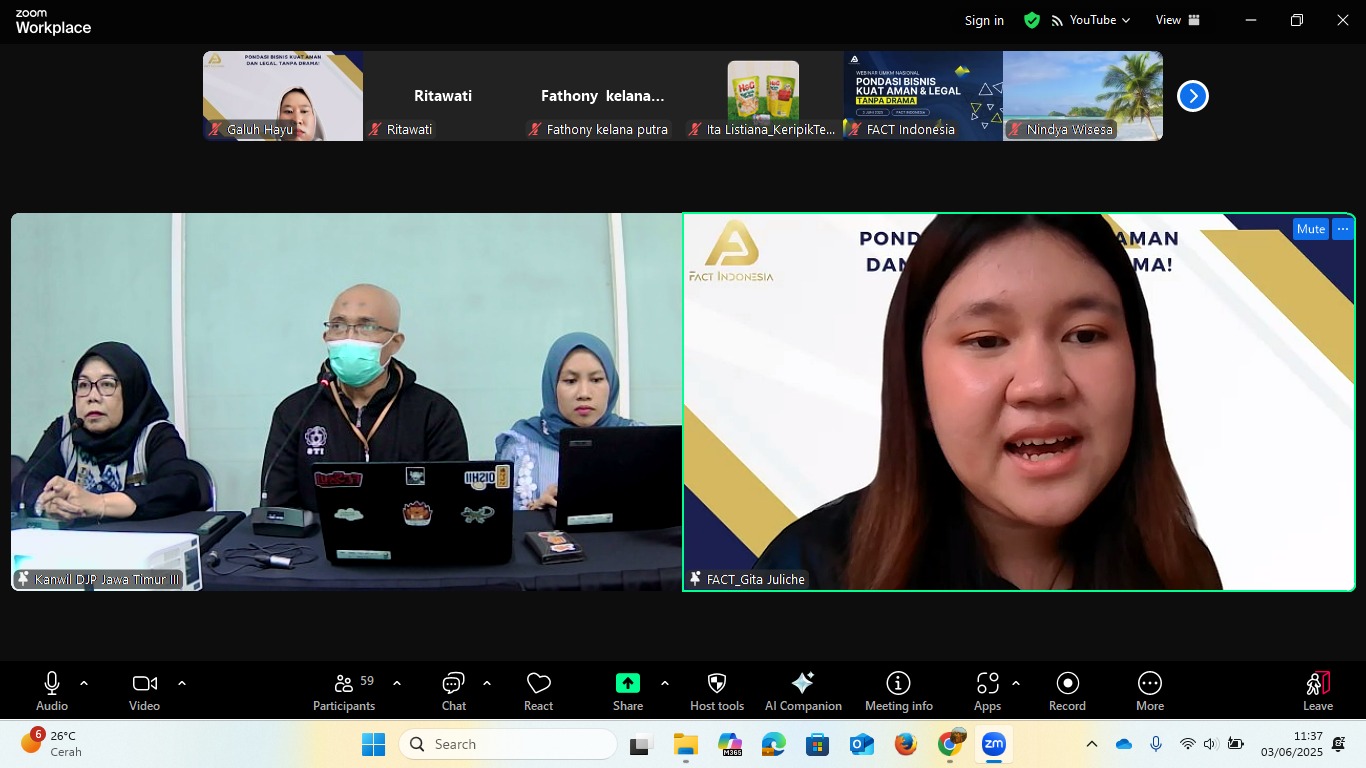
Task: Open the Apps menu
Action: [987, 690]
